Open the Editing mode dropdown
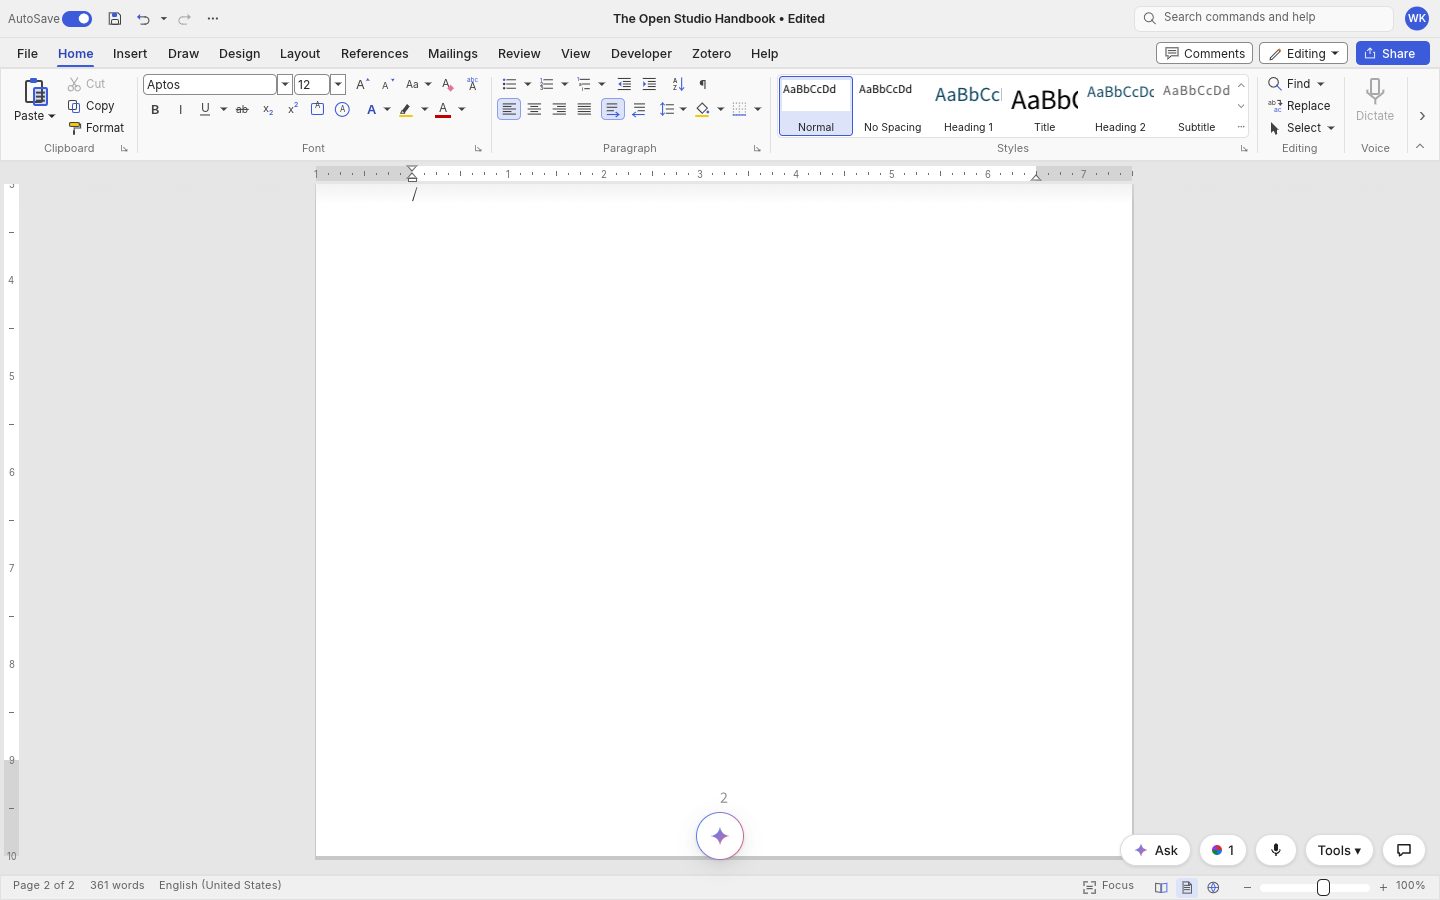 (1303, 54)
